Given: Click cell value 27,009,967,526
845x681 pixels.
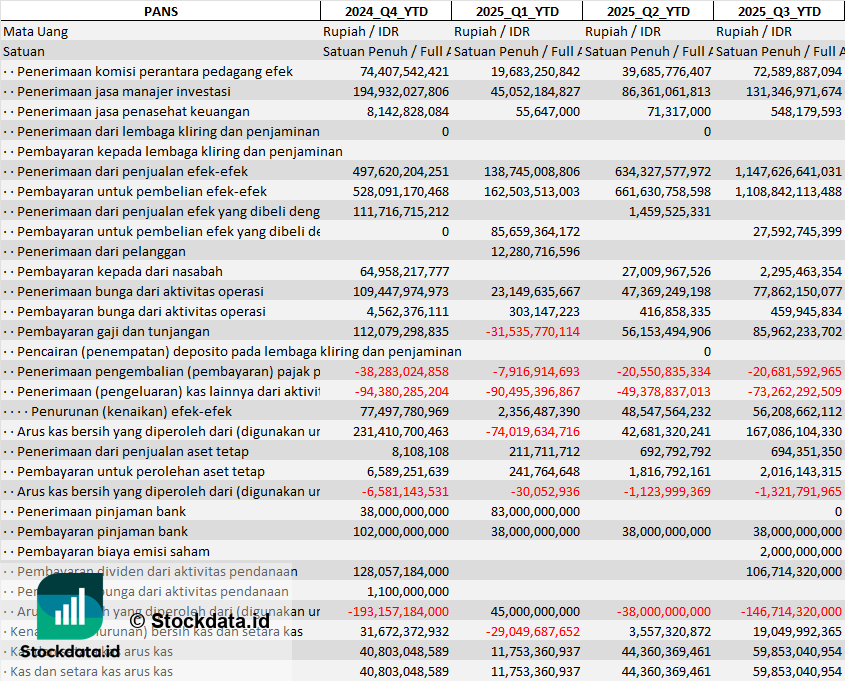Looking at the screenshot, I should click(x=667, y=272).
